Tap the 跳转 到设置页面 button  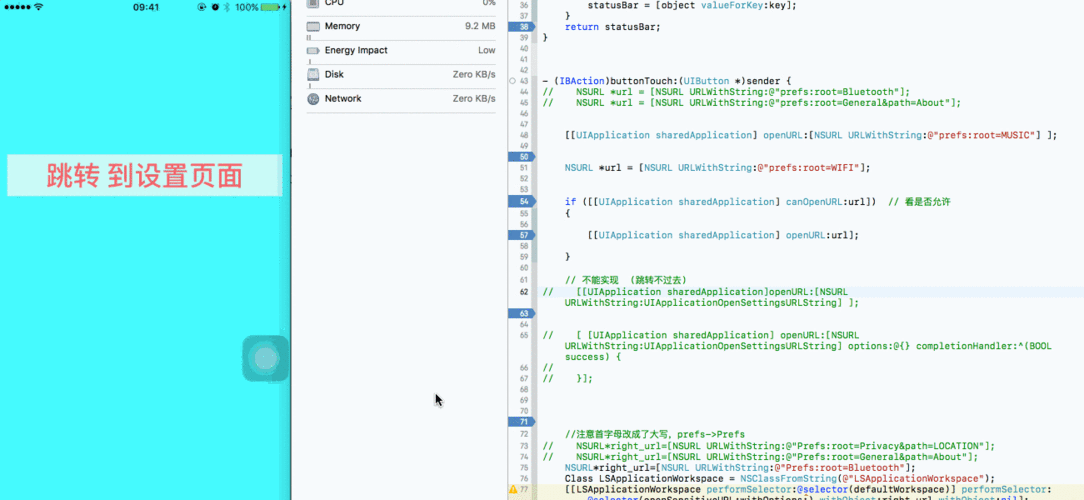[x=144, y=176]
